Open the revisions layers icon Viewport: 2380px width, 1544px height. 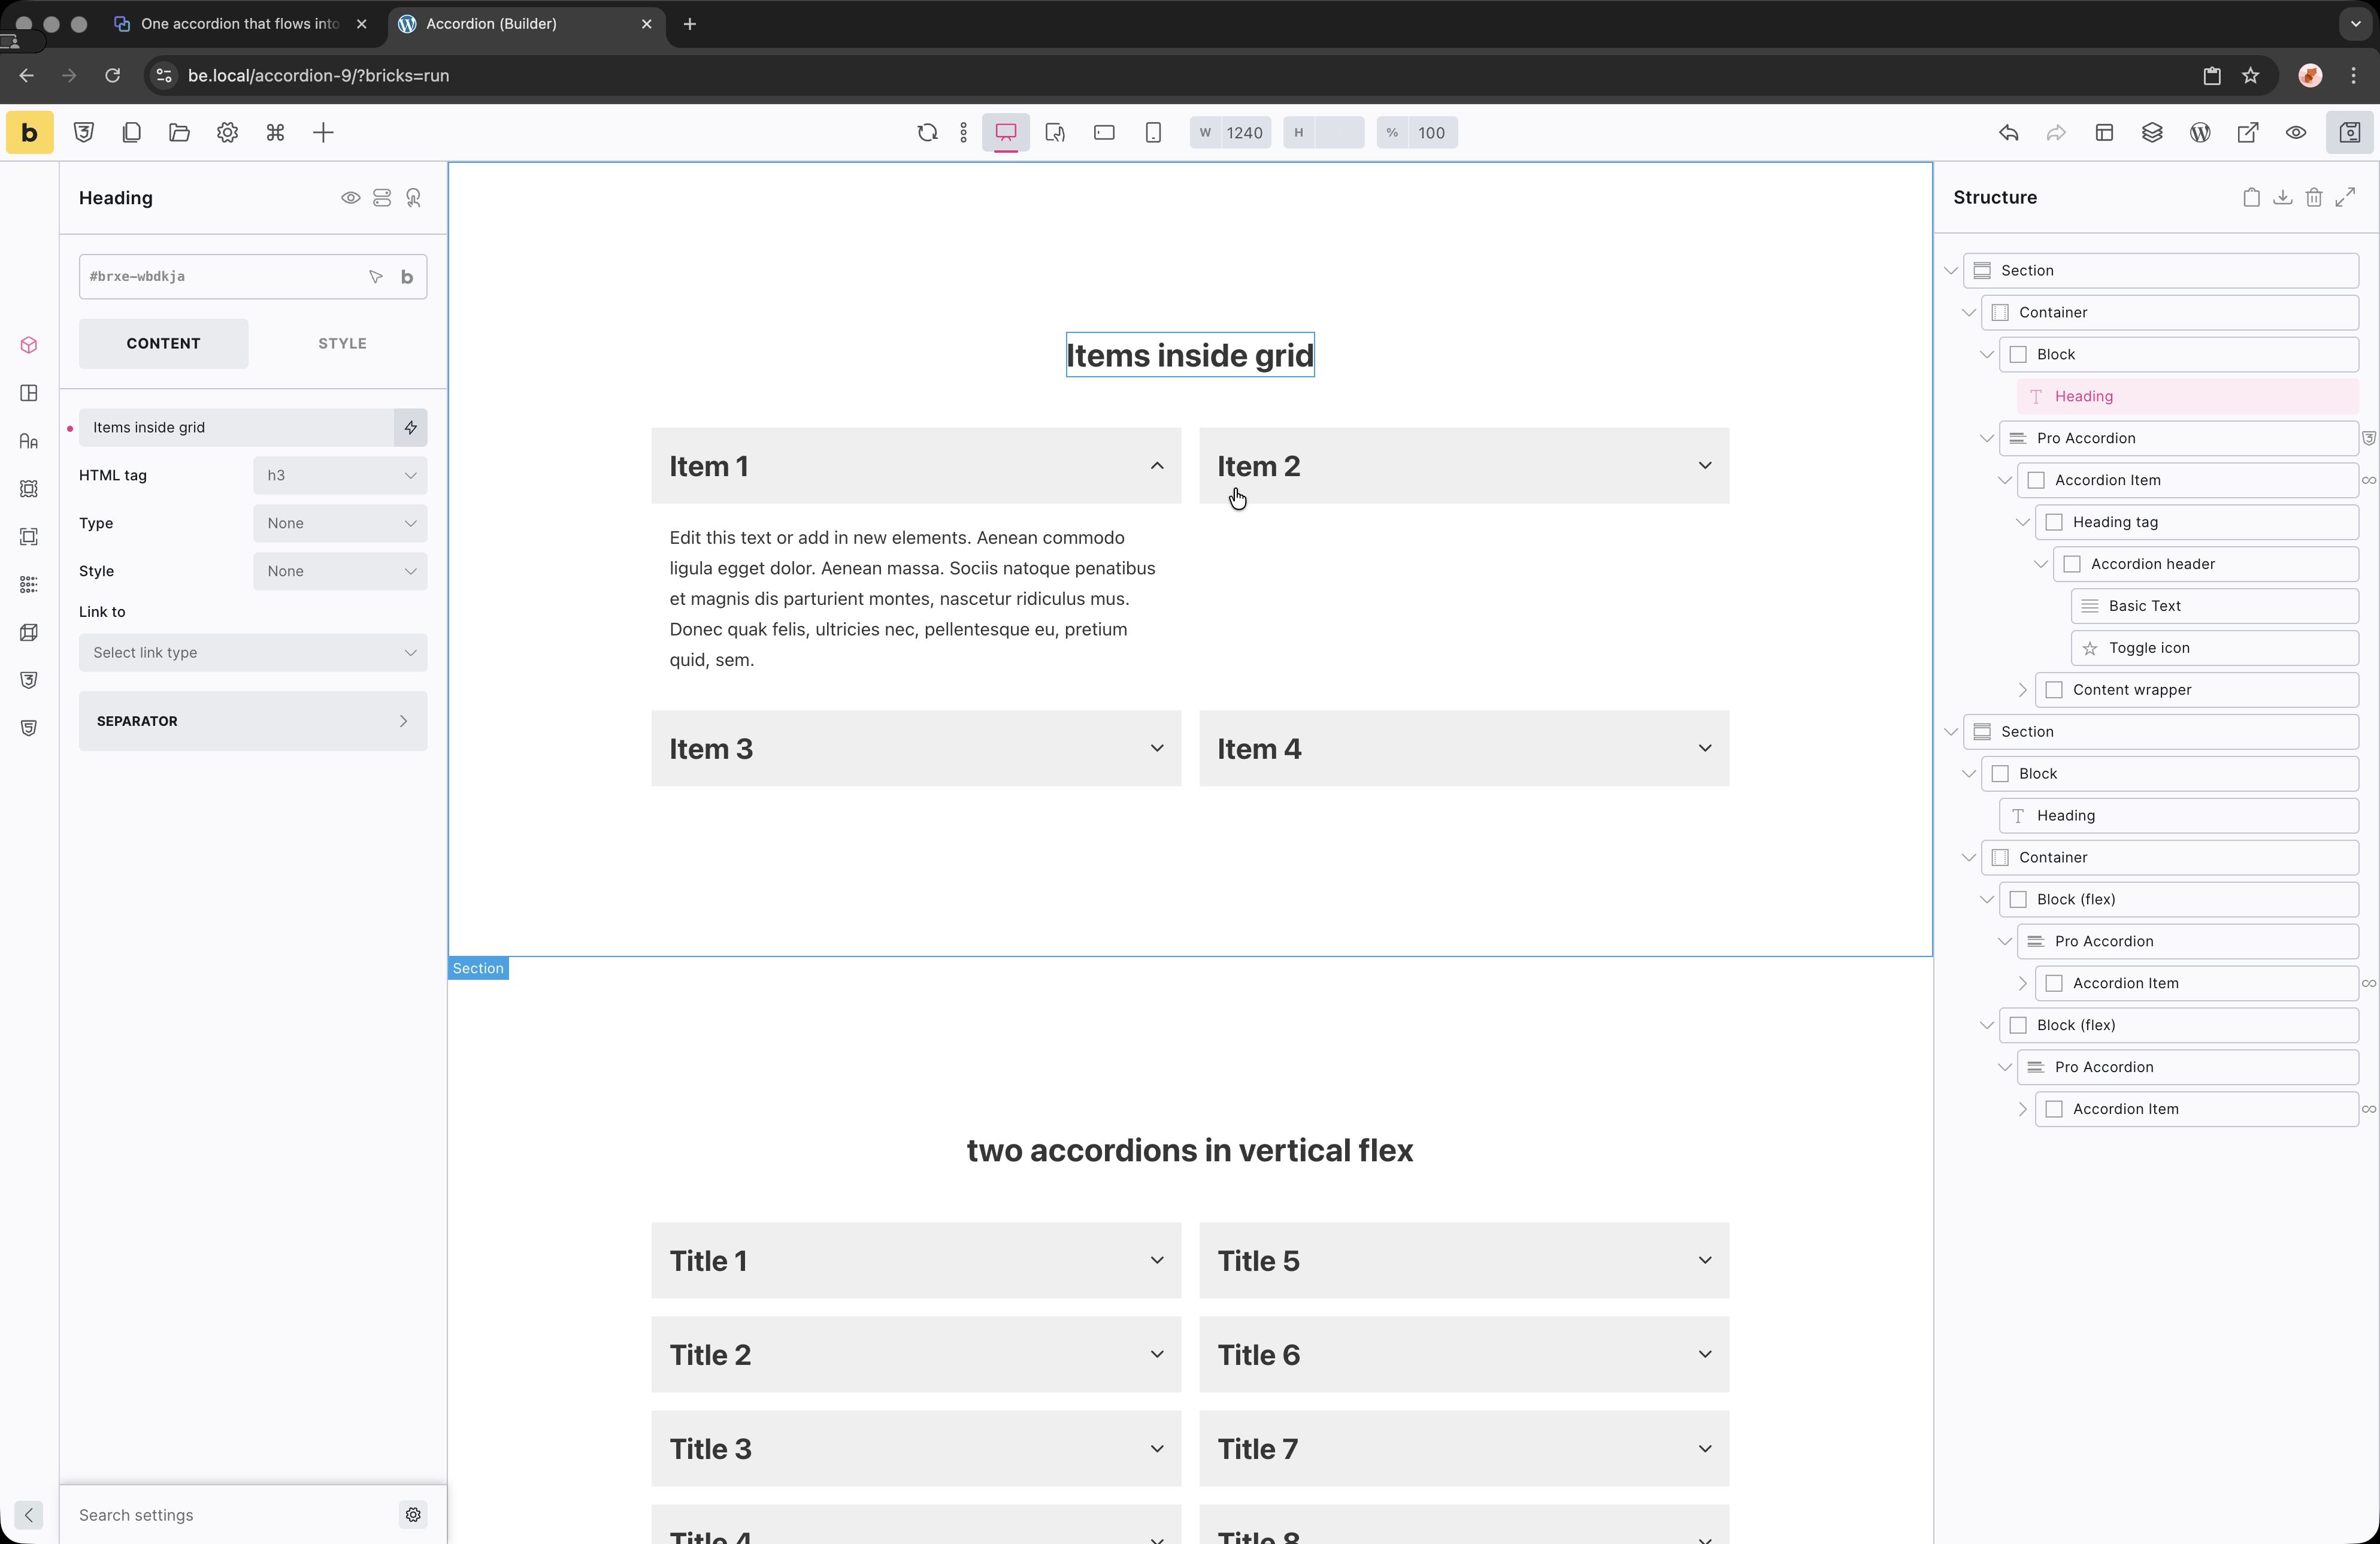click(2152, 133)
